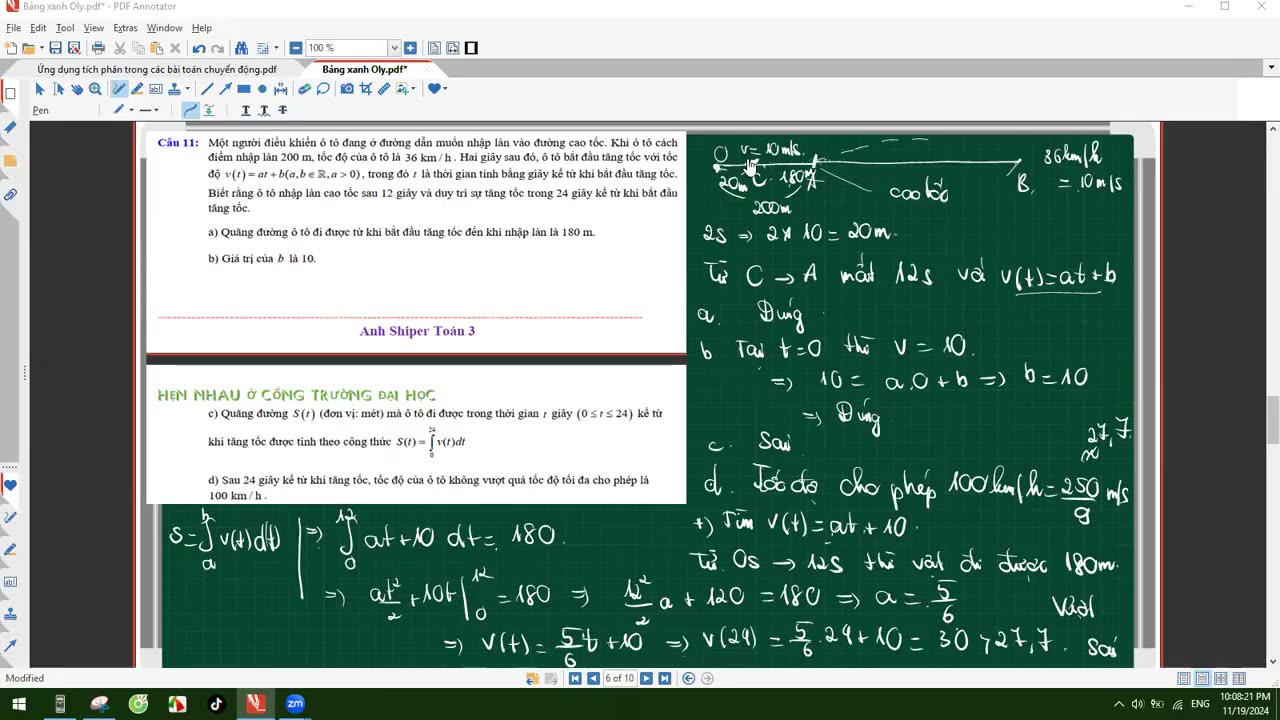This screenshot has height=720, width=1280.
Task: Expand the insert image tool dropdown
Action: (x=413, y=89)
